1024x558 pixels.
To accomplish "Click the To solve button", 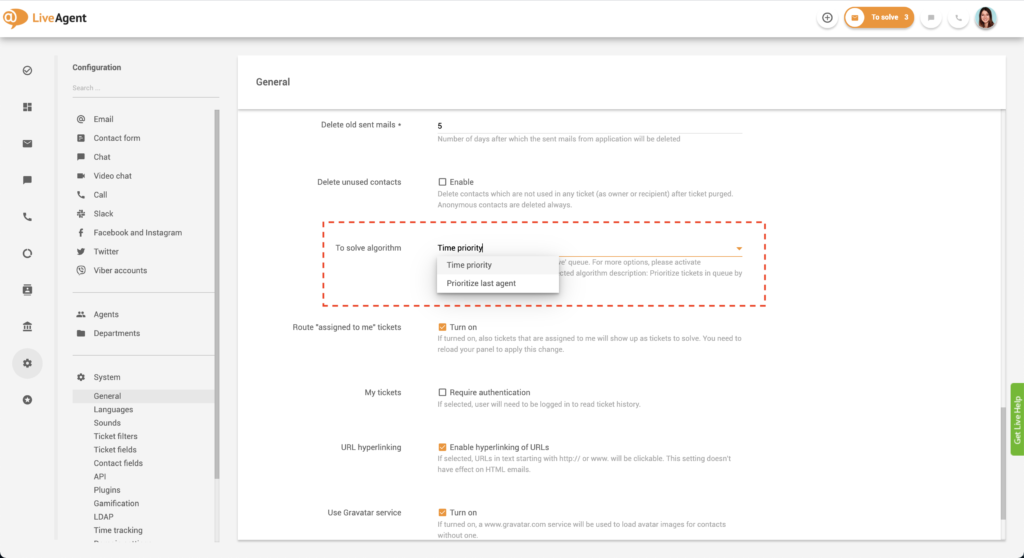I will [x=879, y=18].
